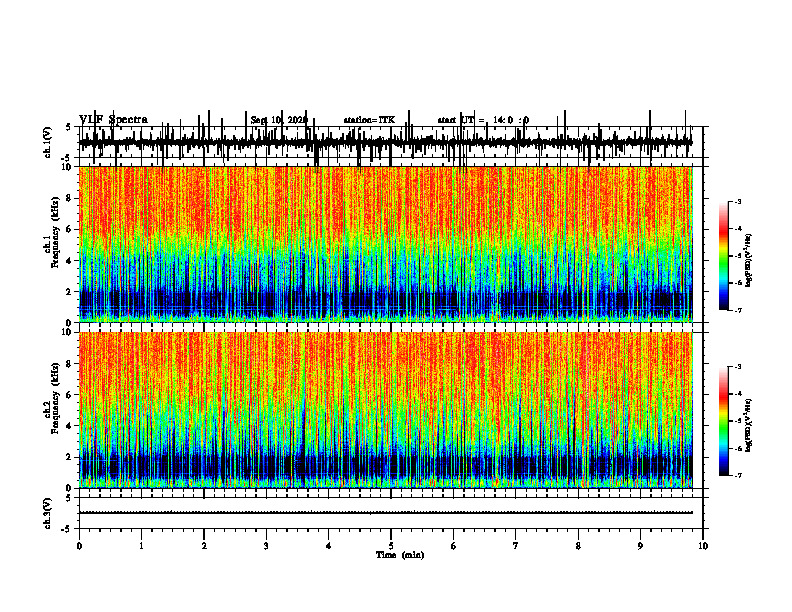Click the ch.1 spectrogram color bar
Screen dimensions: 792x612
[723, 256]
